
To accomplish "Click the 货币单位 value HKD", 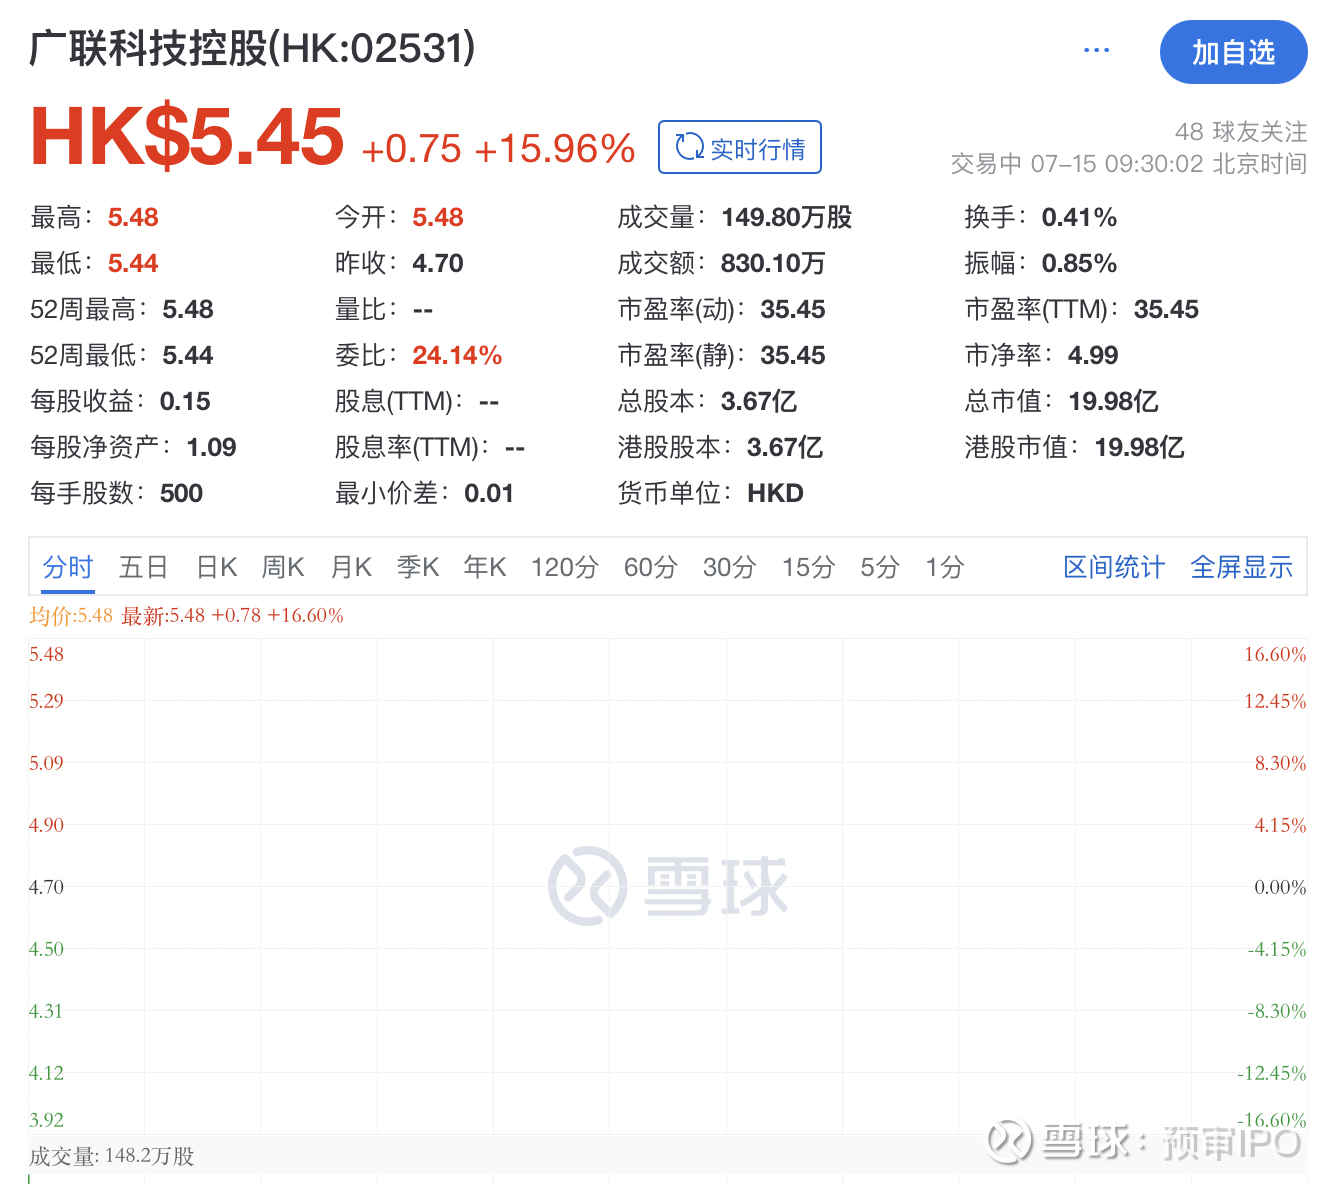I will 775,493.
